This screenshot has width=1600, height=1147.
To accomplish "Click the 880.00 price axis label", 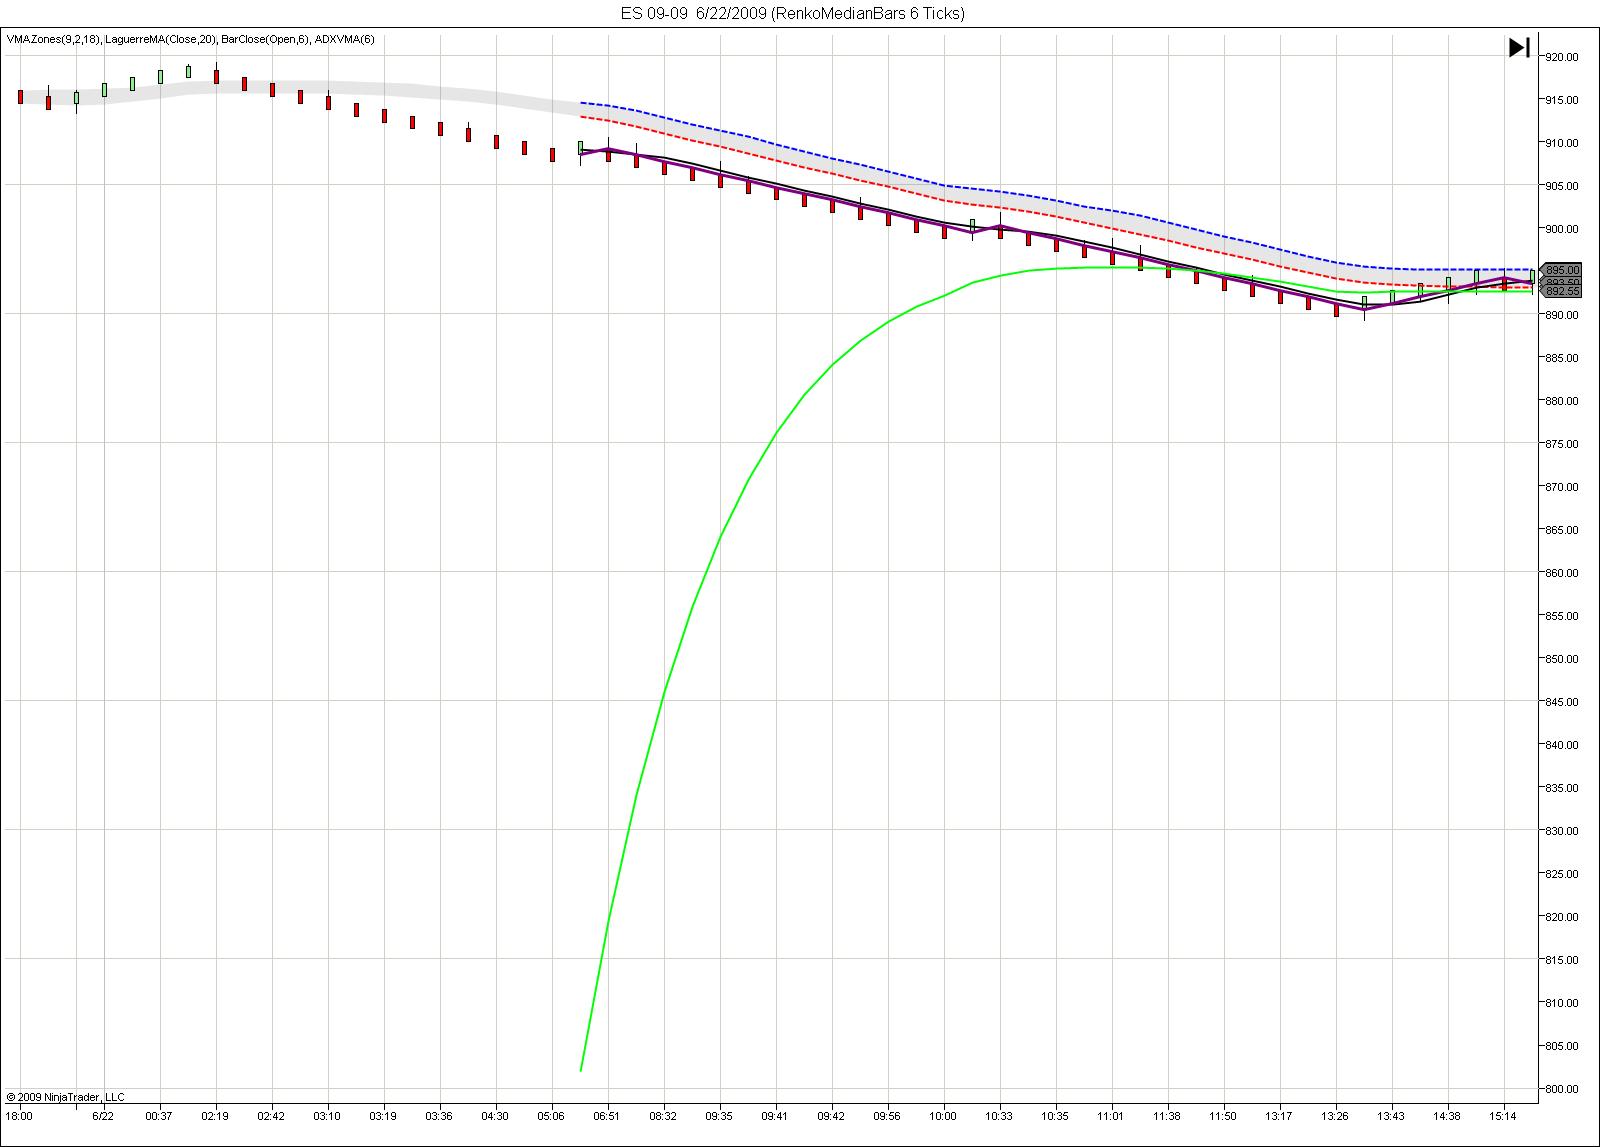I will pyautogui.click(x=1562, y=401).
